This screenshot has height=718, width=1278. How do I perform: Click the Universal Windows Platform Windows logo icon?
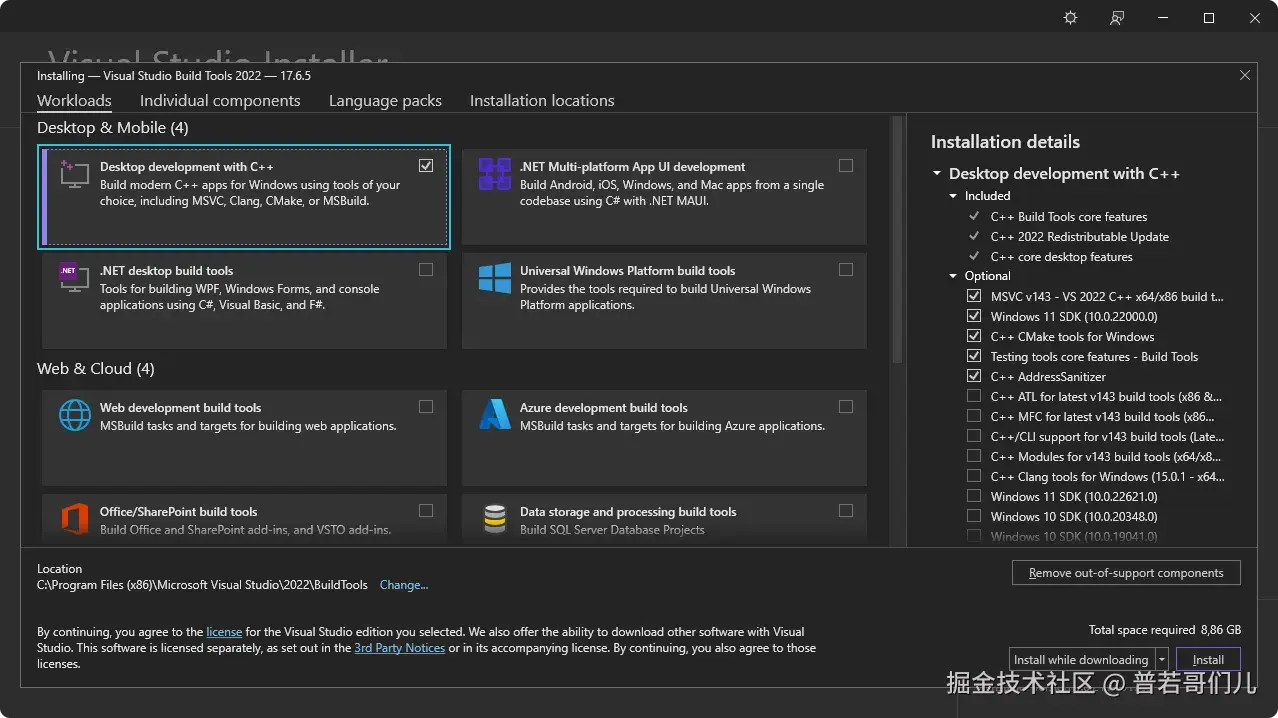pos(494,278)
